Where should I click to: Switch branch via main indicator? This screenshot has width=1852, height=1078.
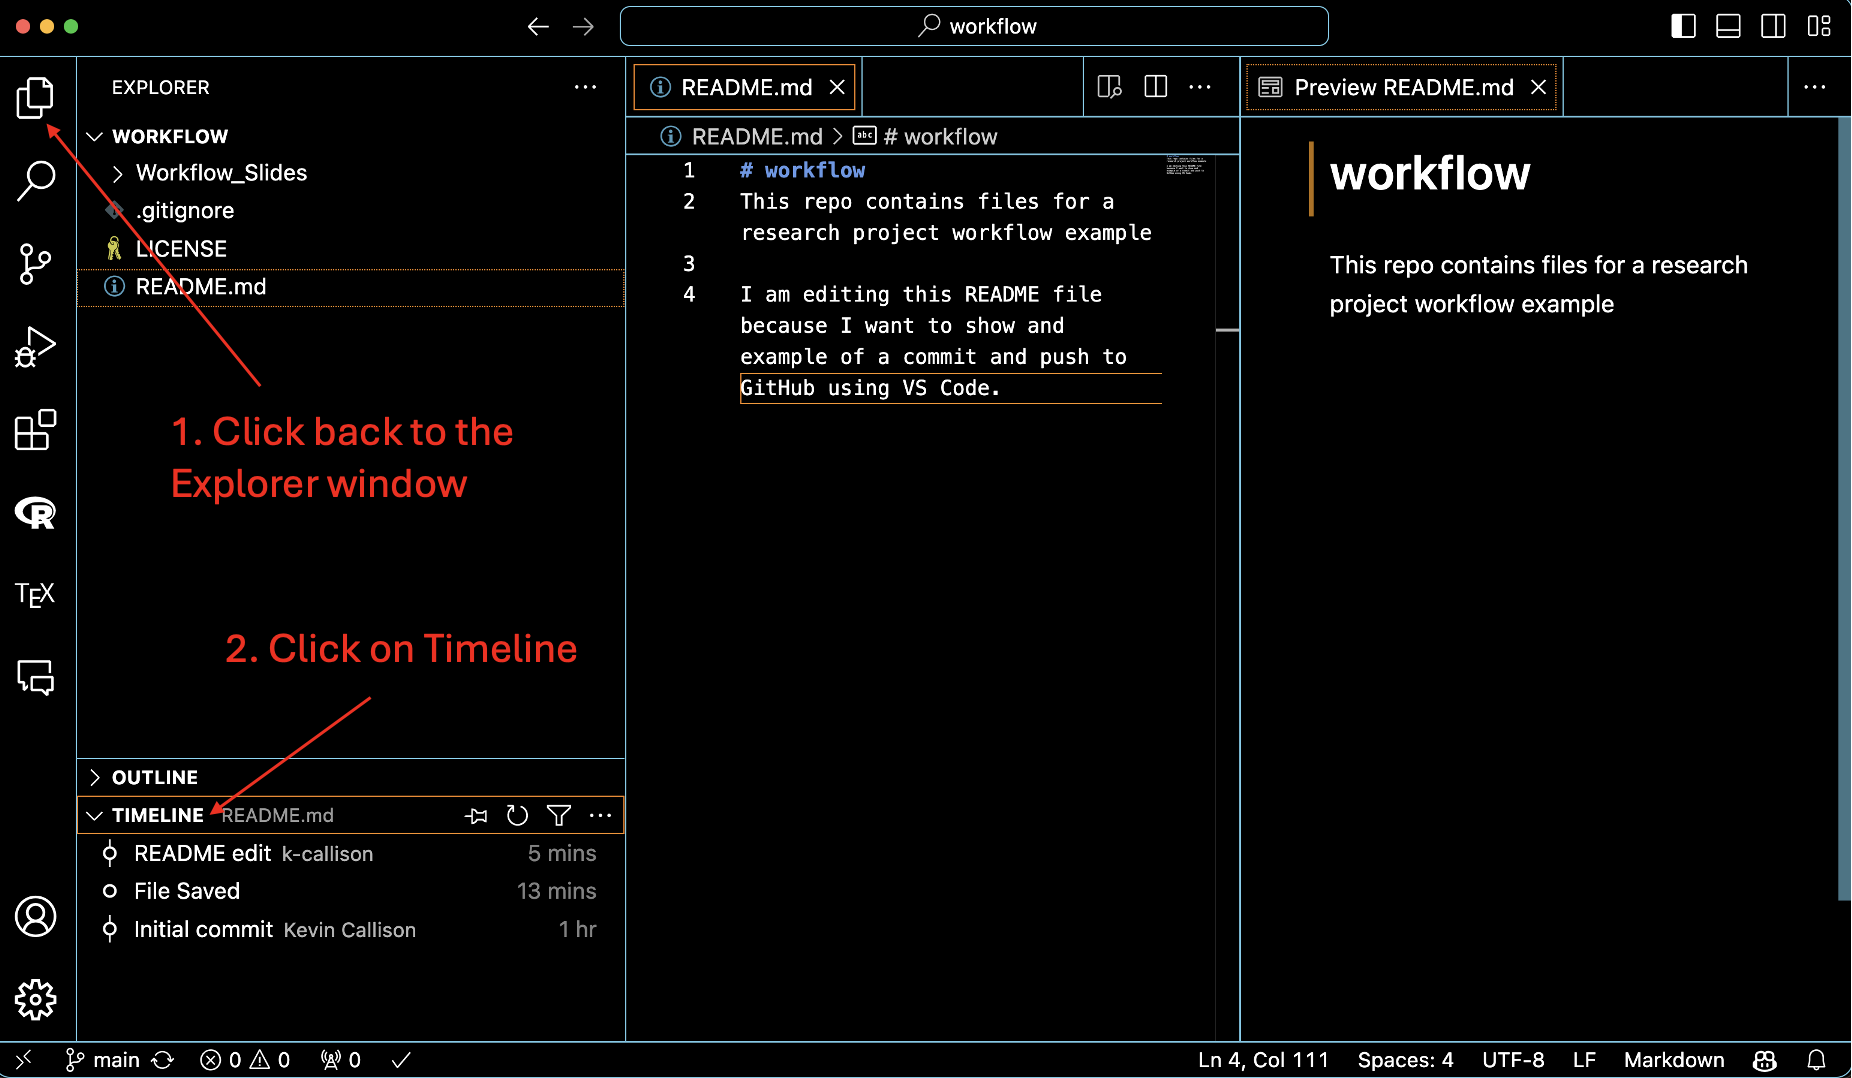pyautogui.click(x=103, y=1060)
